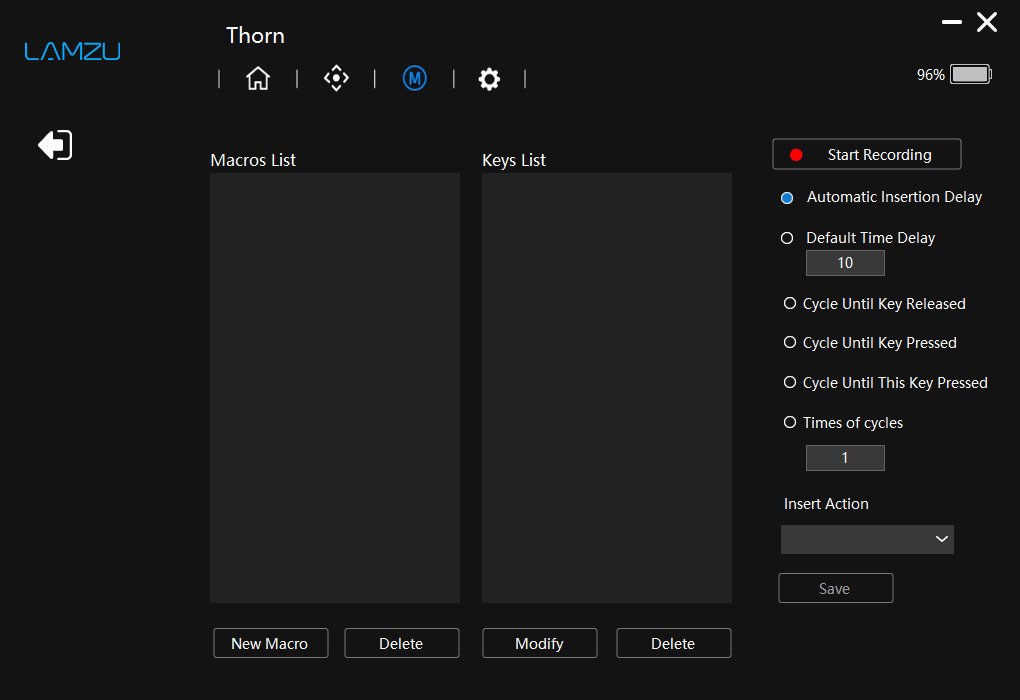The height and width of the screenshot is (700, 1020).
Task: Expand the Insert Action dropdown
Action: [x=867, y=539]
